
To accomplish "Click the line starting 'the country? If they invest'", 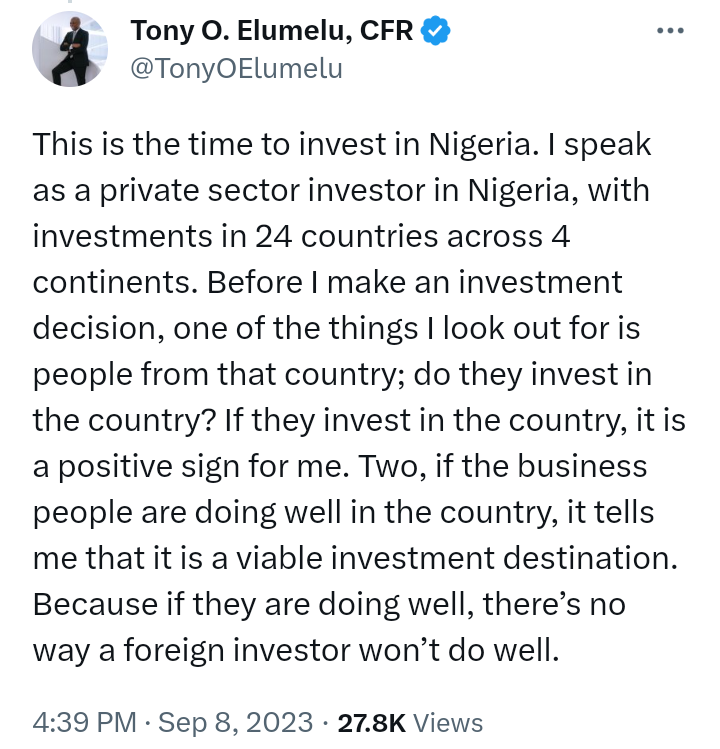I will pyautogui.click(x=359, y=421).
